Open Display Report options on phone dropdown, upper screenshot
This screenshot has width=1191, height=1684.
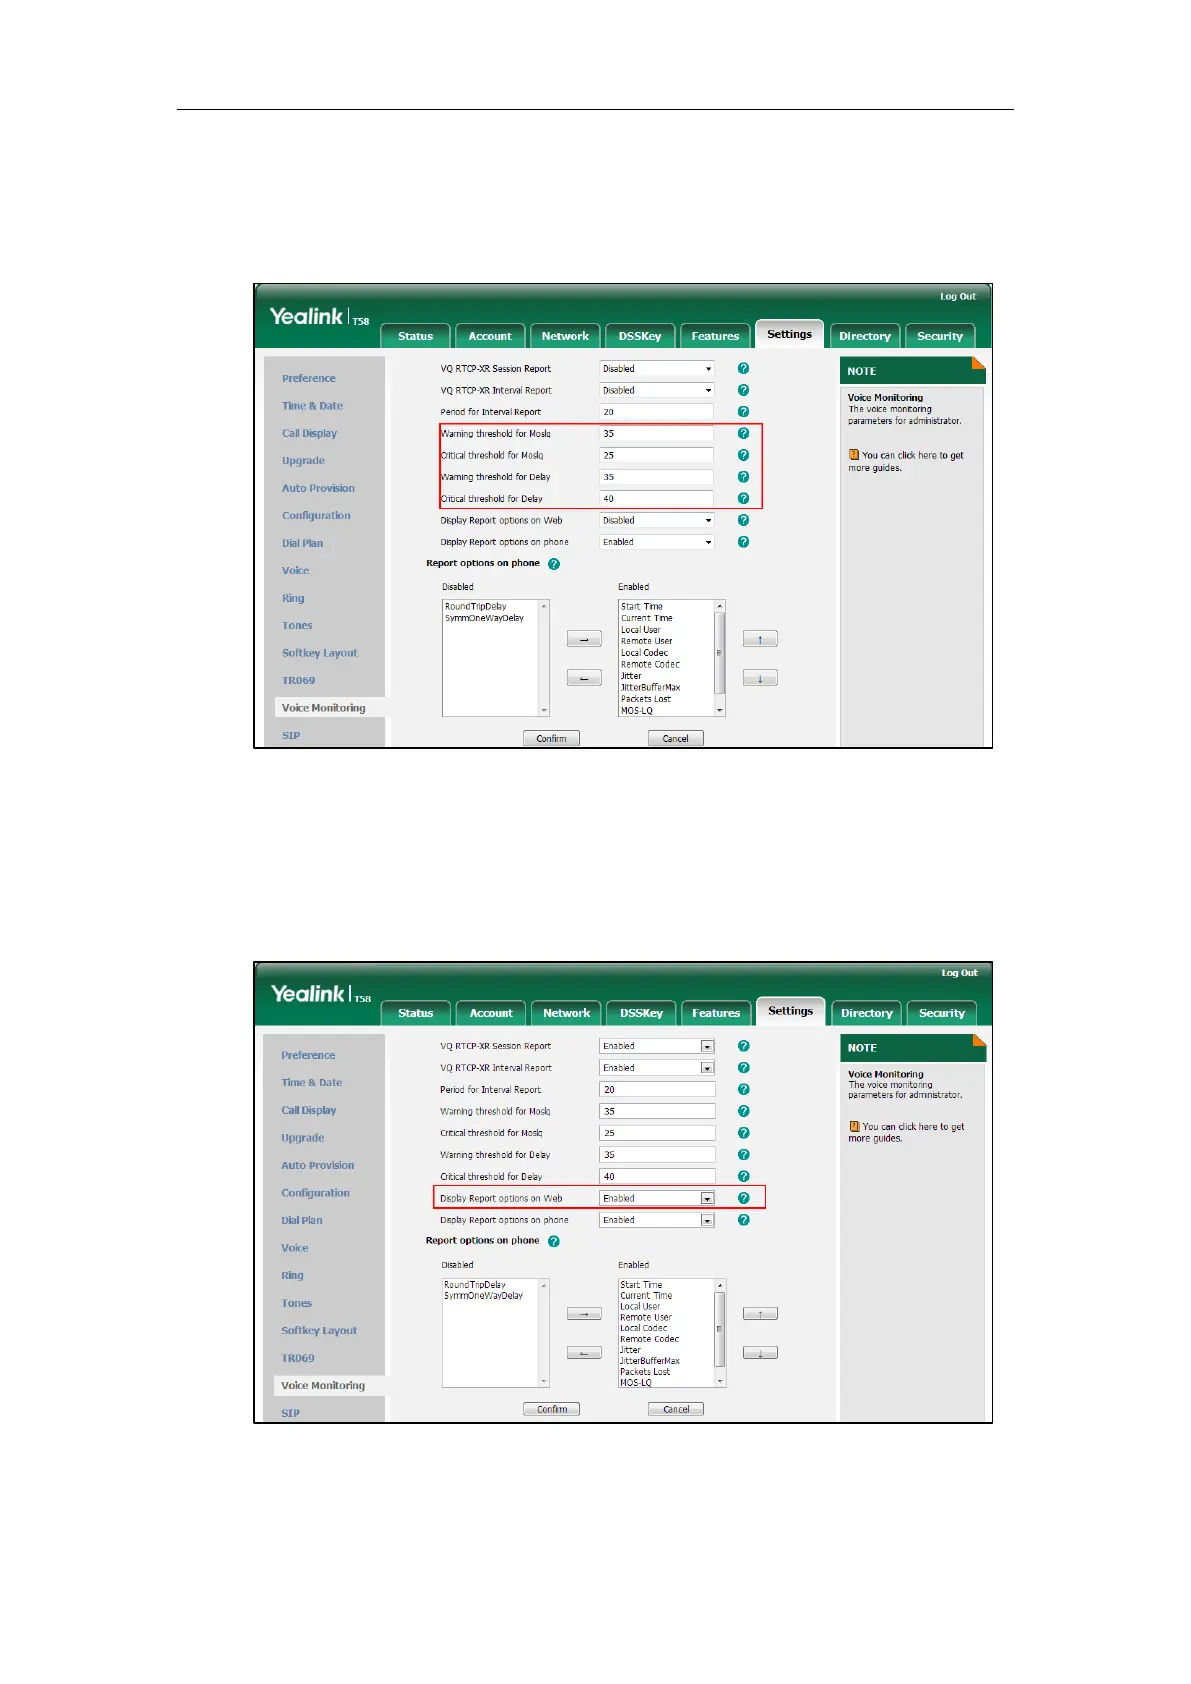tap(657, 542)
